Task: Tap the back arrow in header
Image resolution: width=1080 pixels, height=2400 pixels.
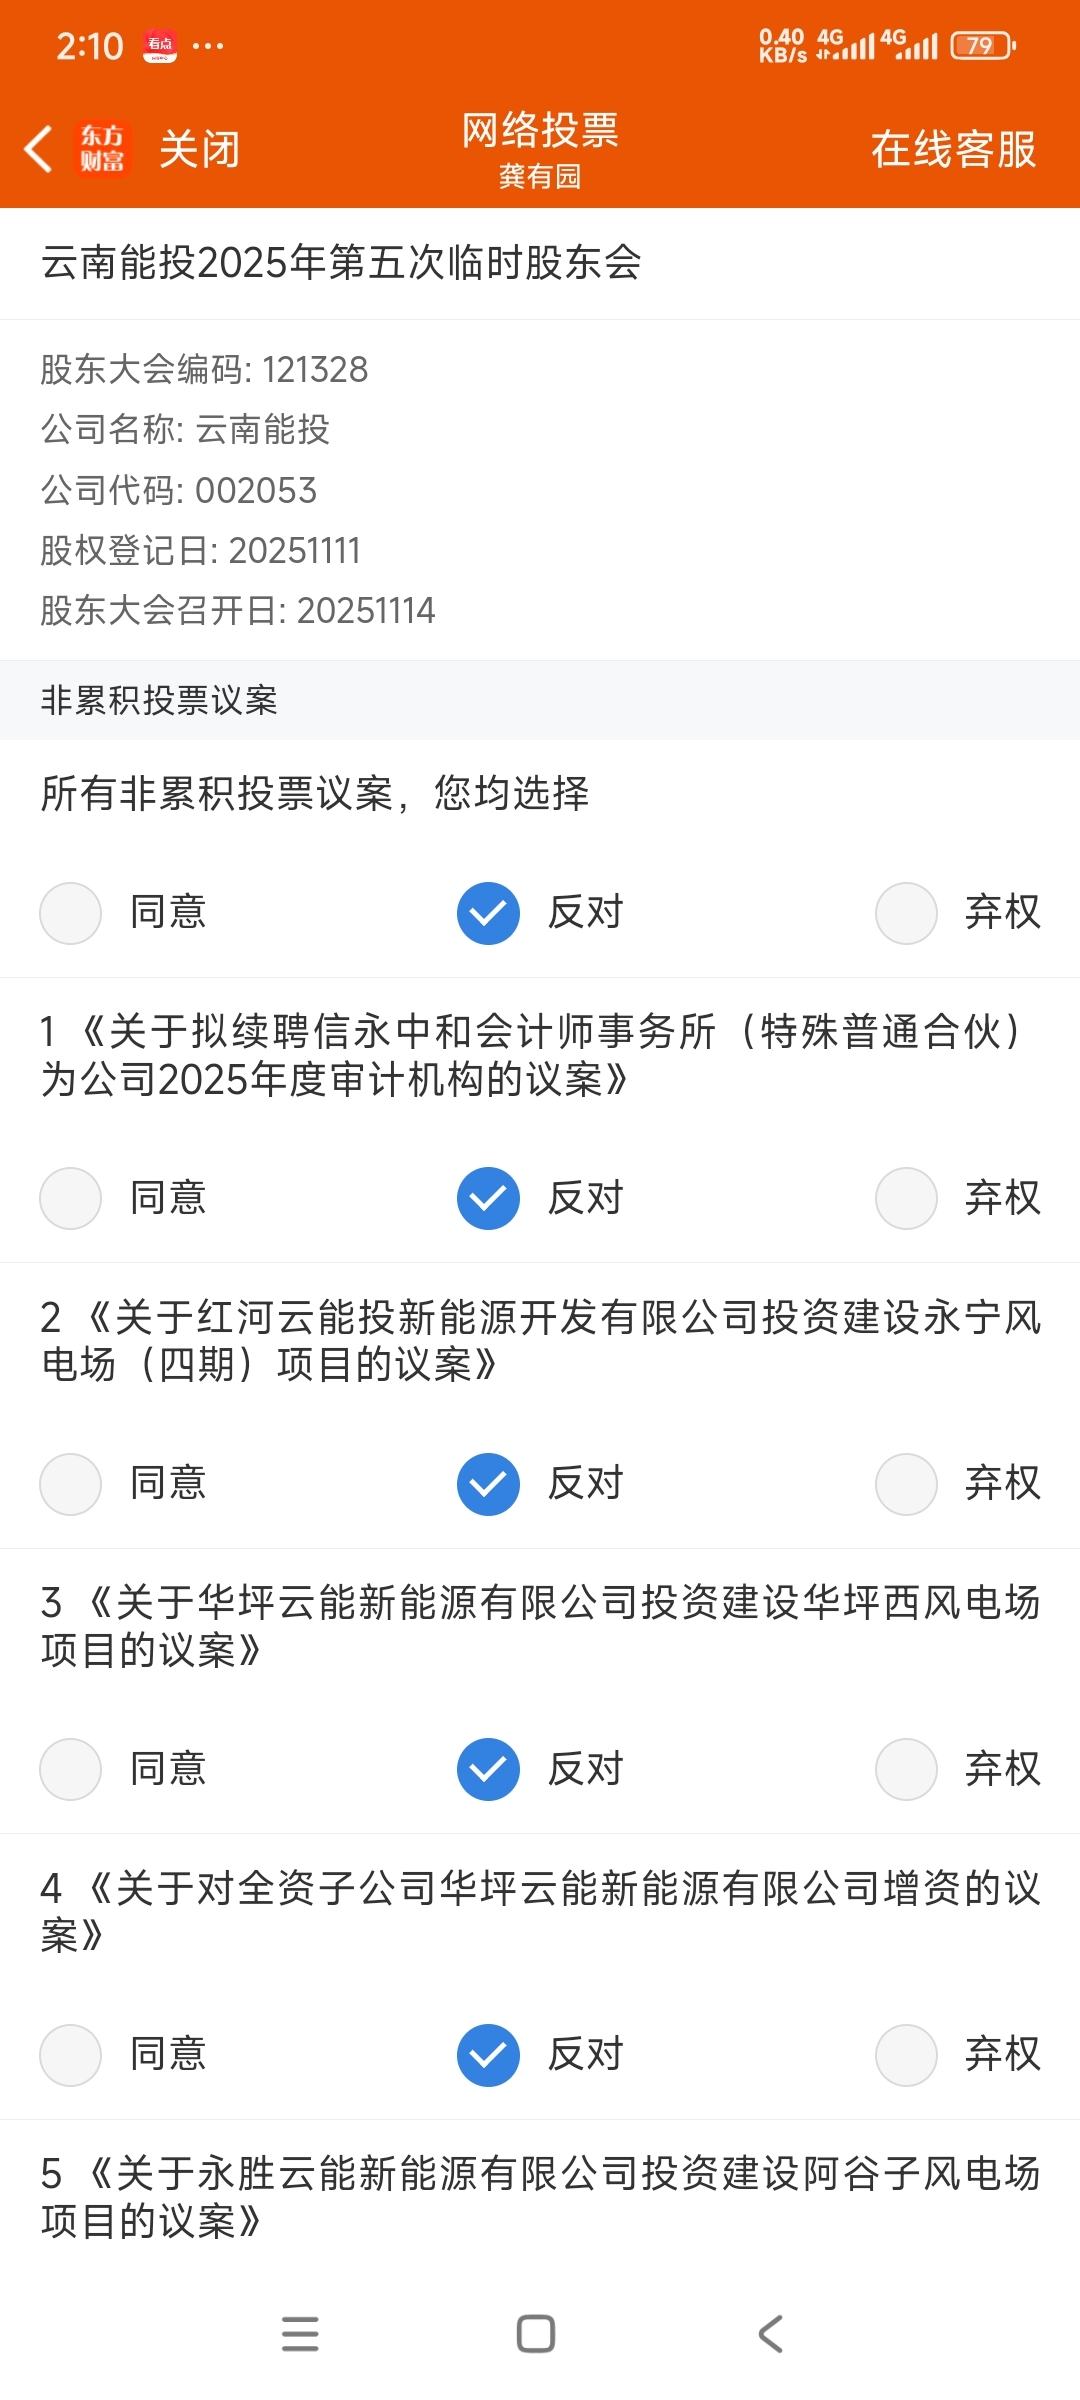Action: click(38, 149)
